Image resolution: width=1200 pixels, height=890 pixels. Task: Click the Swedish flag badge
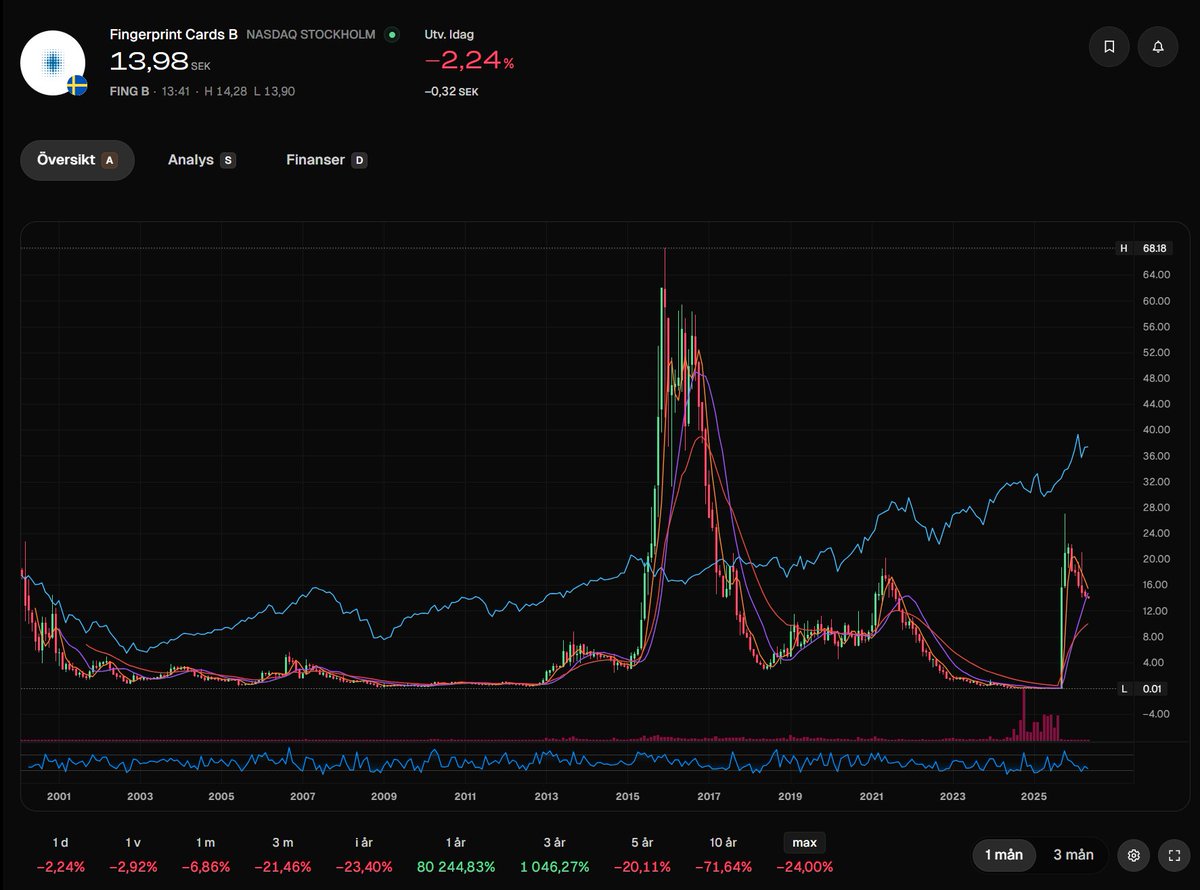point(77,85)
